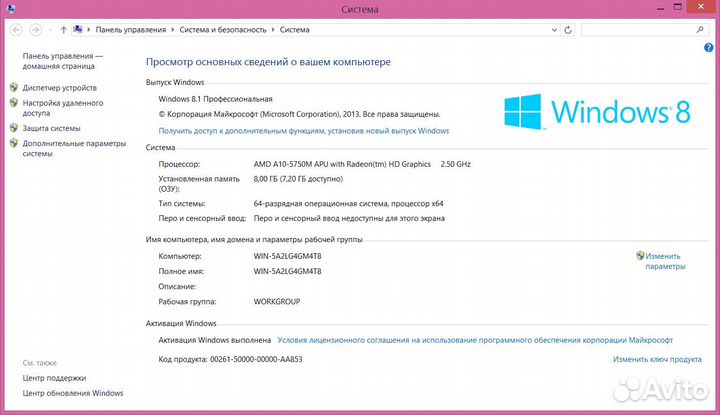Screen dimensions: 720x415
Task: Click Просмотр основных сведений heading
Action: tap(268, 62)
